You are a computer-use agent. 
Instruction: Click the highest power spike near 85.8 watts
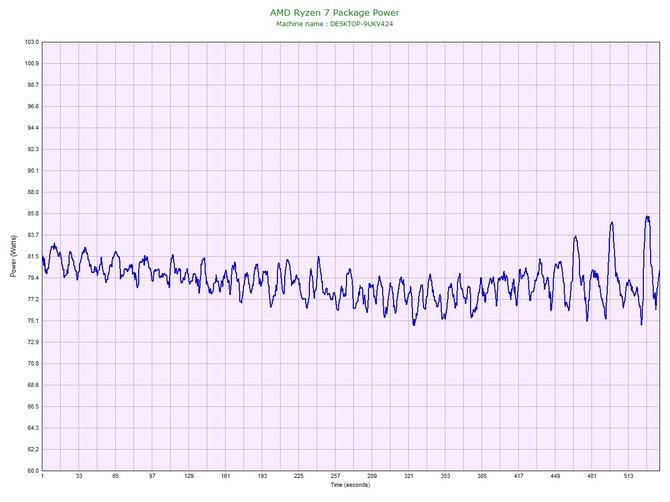[647, 218]
